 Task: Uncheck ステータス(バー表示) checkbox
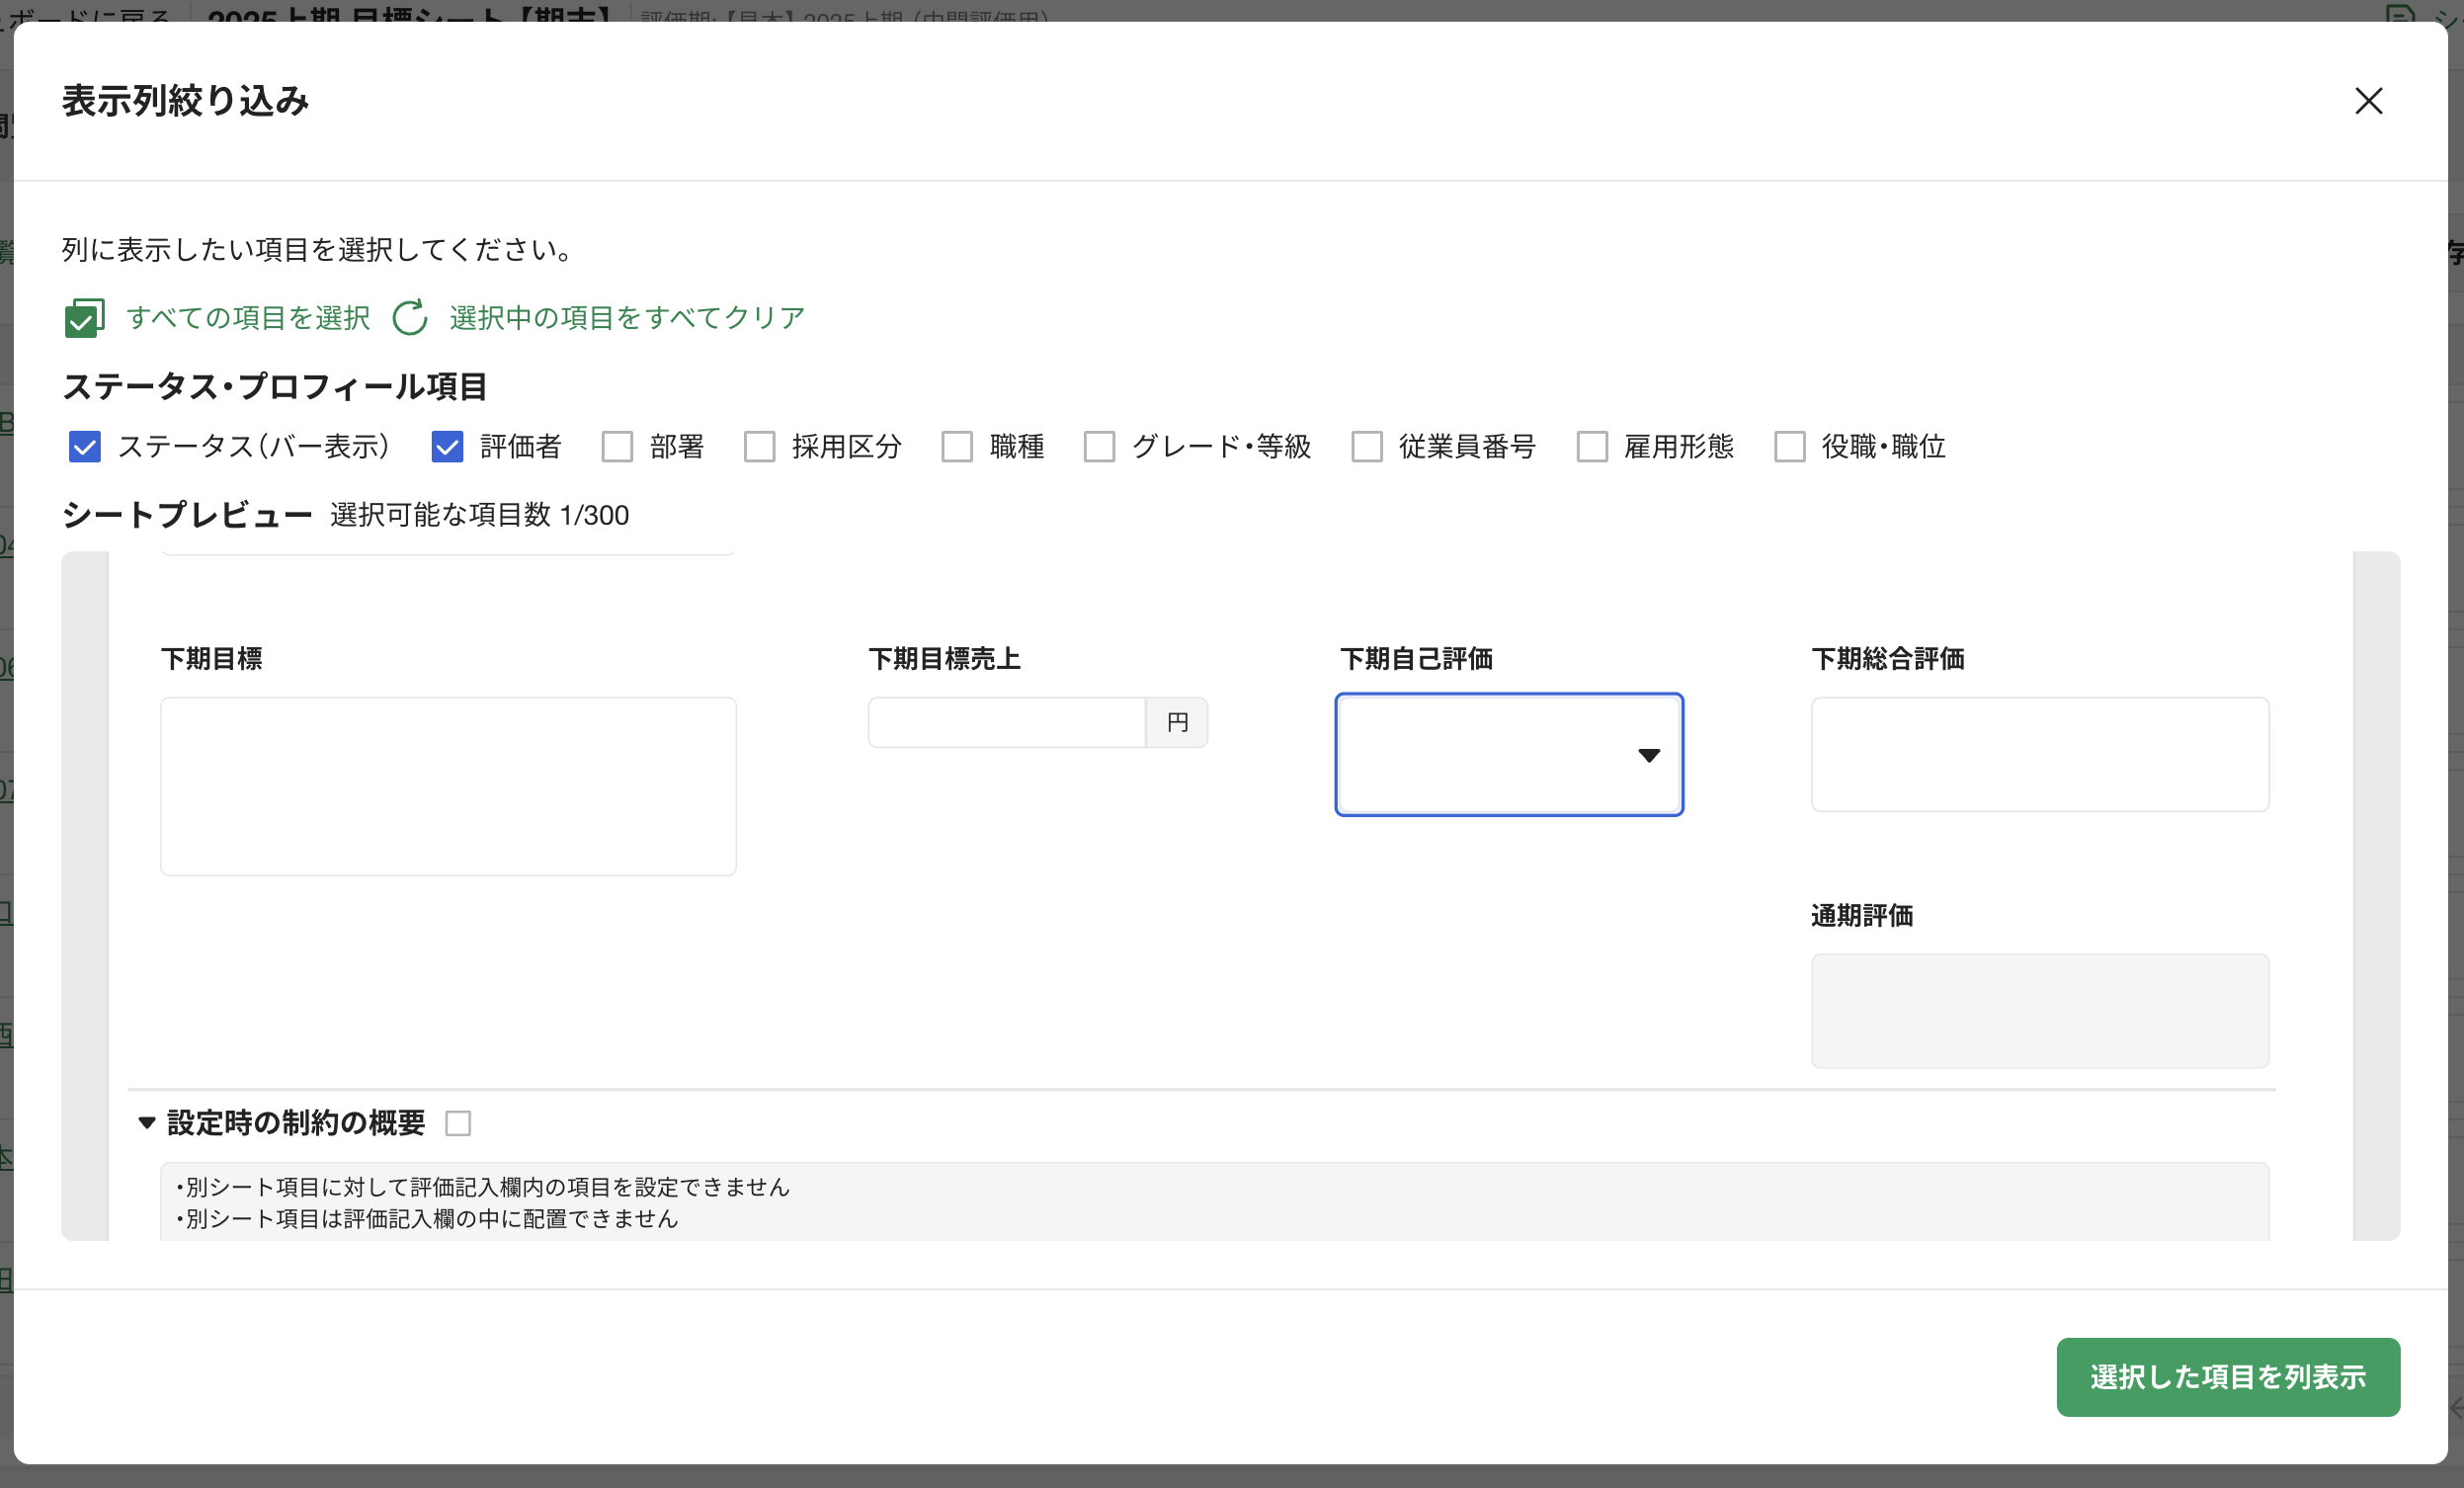pos(85,446)
